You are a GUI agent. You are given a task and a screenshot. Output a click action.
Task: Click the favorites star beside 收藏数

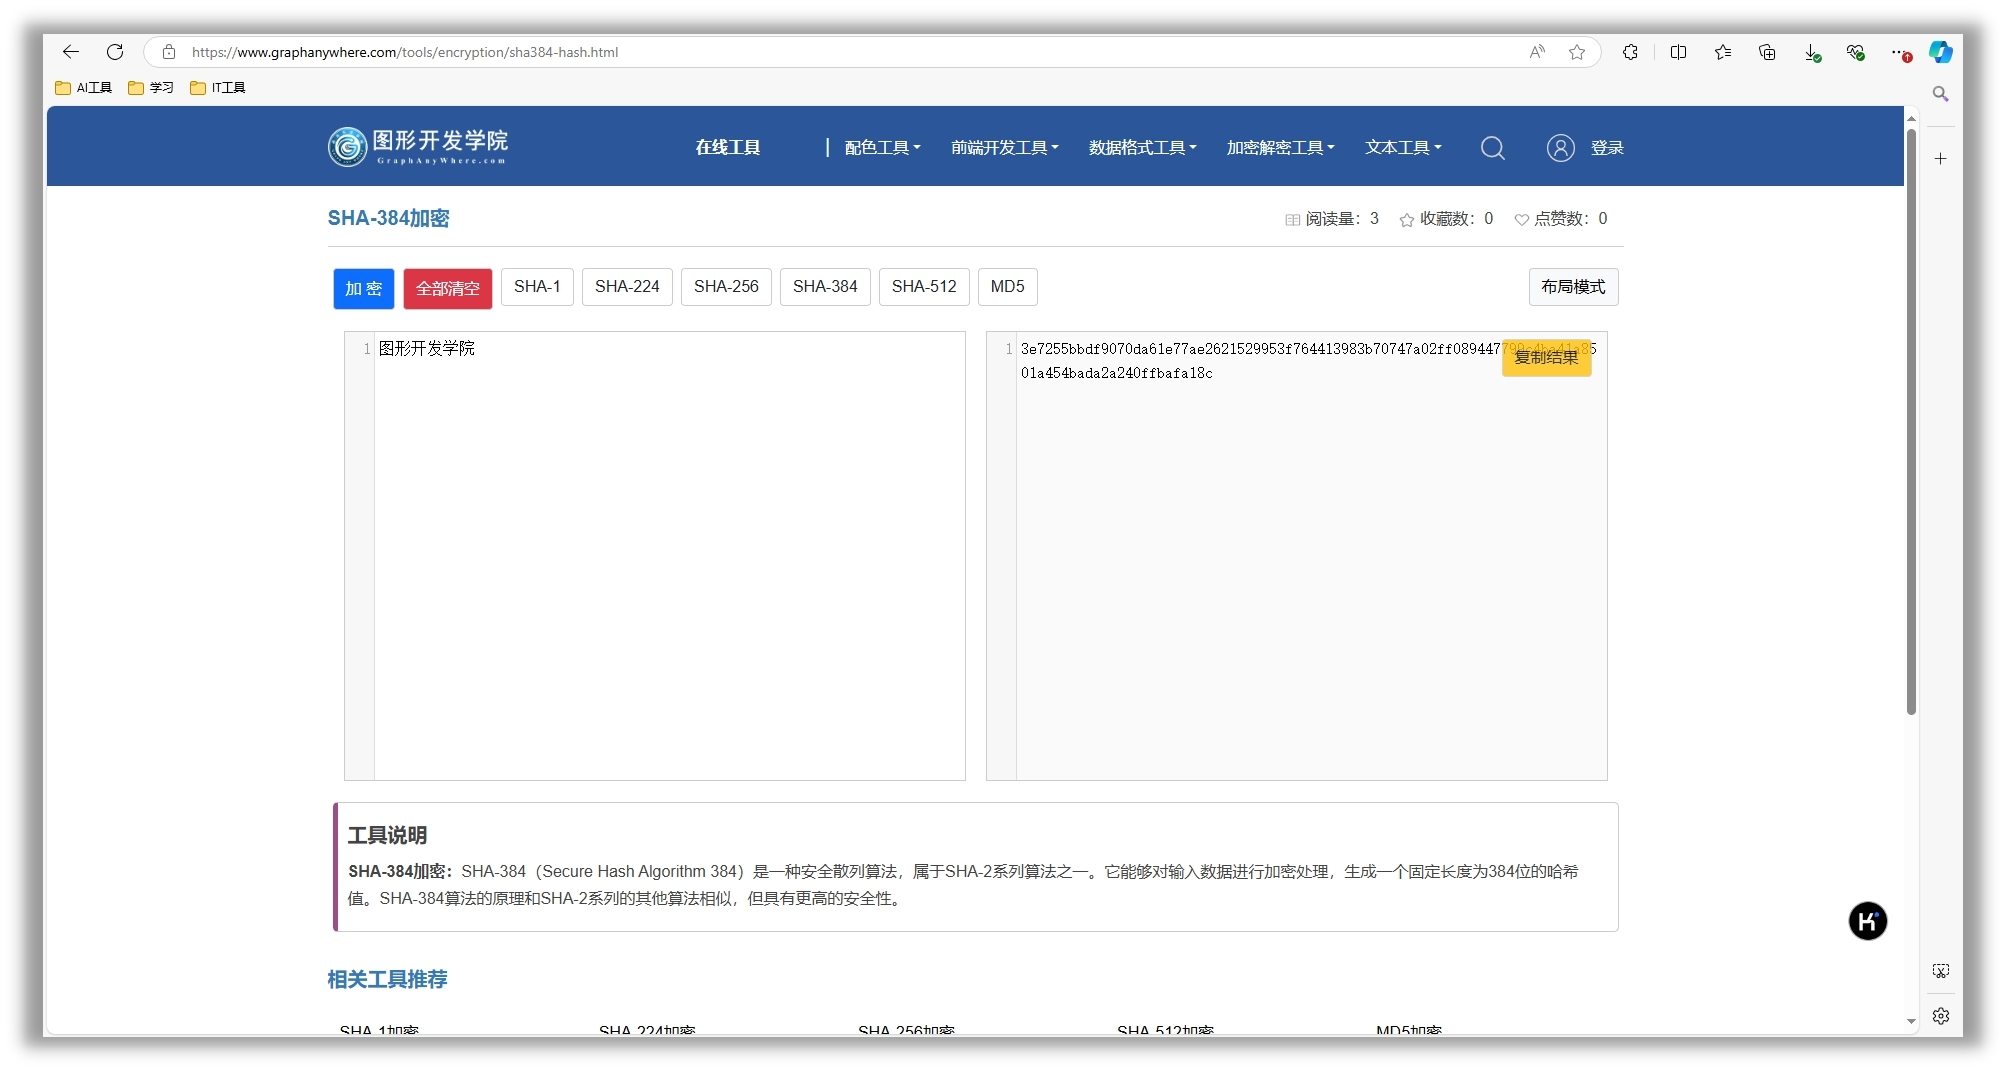click(x=1407, y=220)
